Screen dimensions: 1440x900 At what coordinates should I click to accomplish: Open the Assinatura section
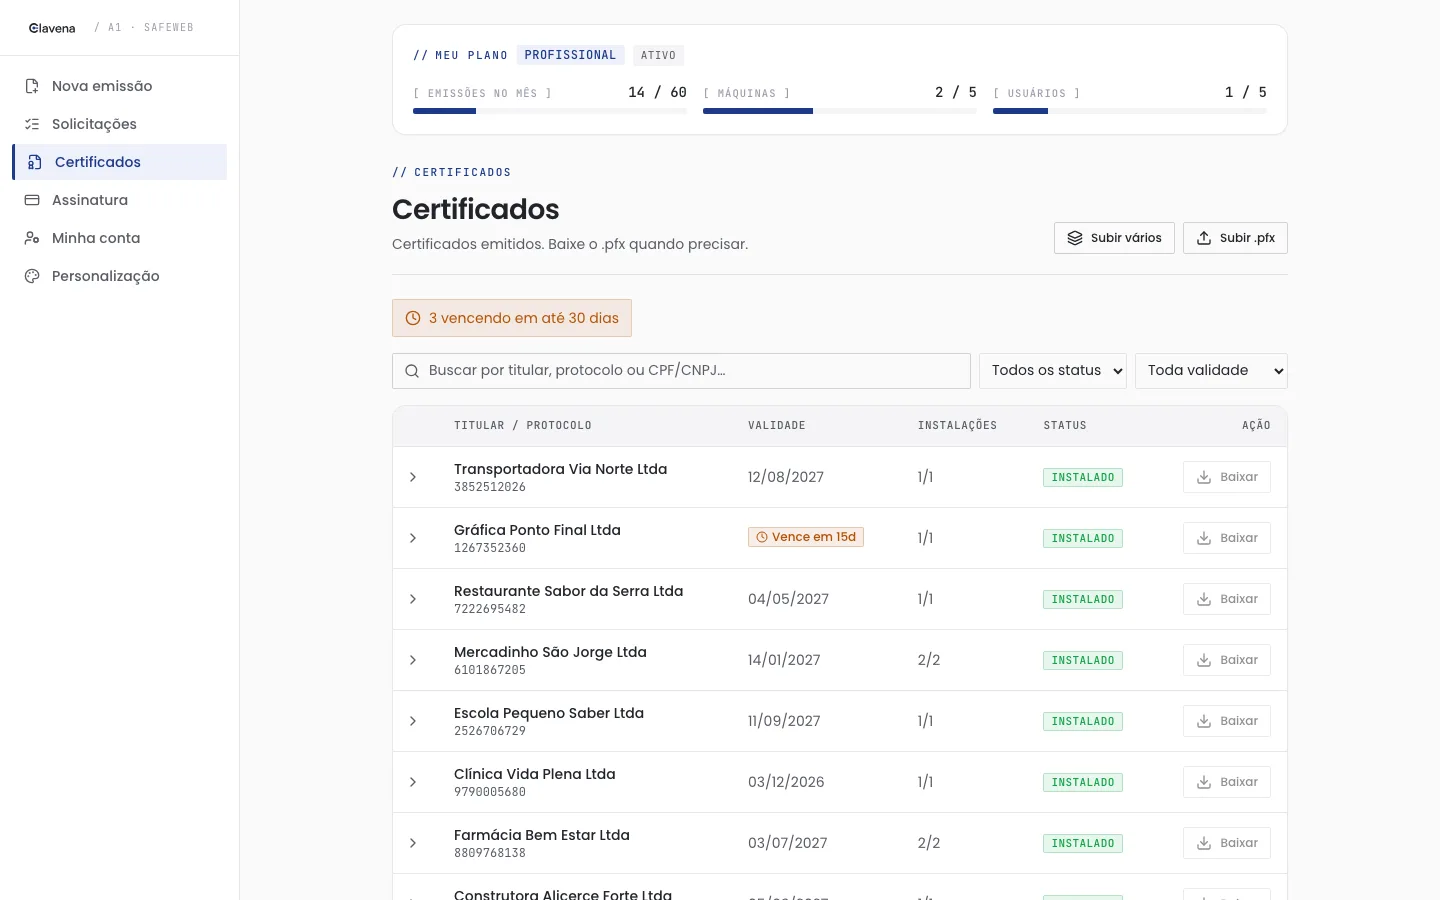120,200
